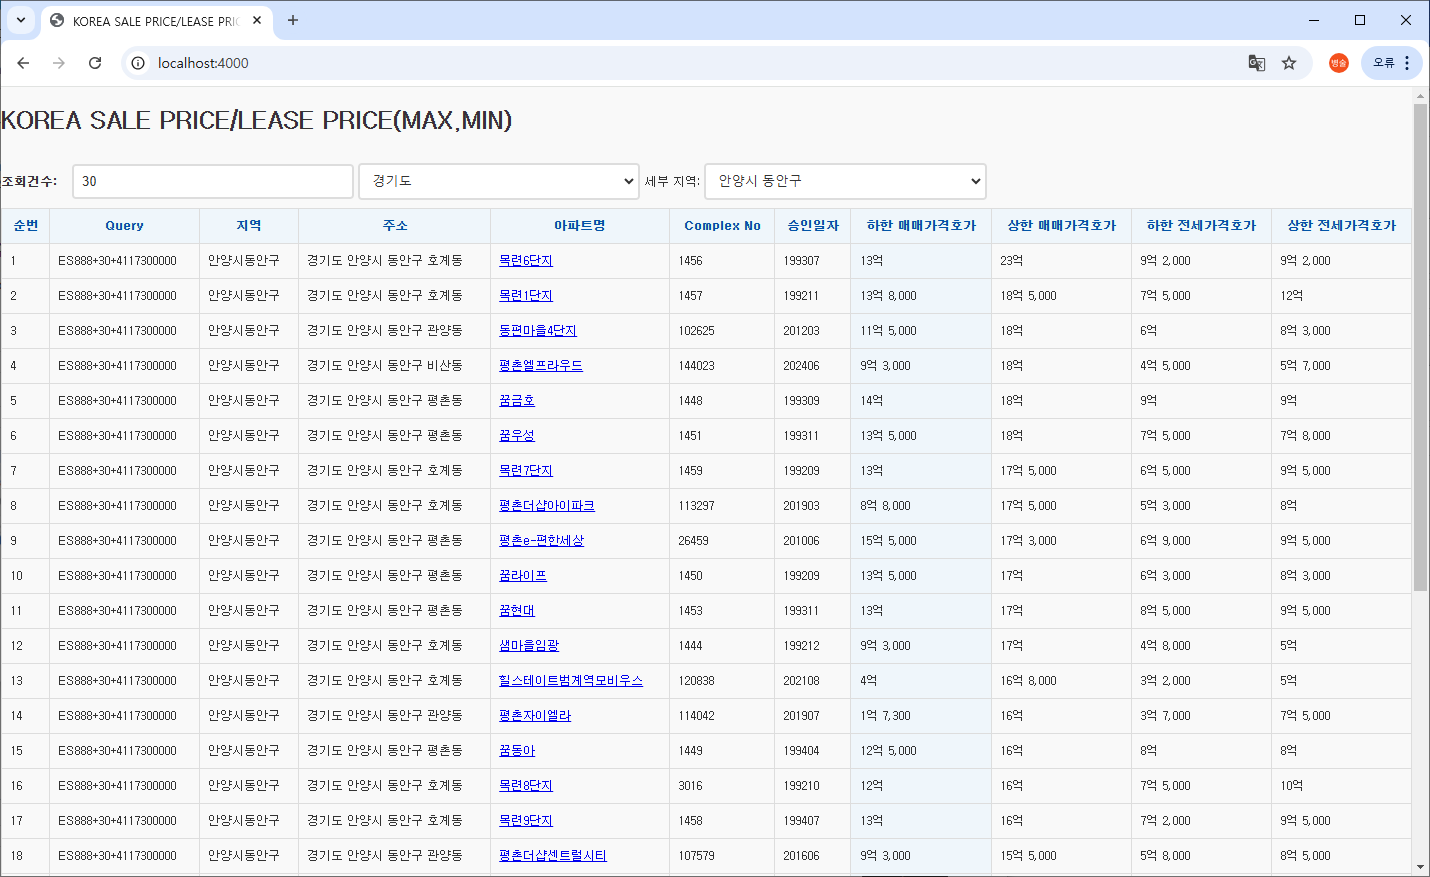Go back with browser back arrow
The image size is (1430, 877).
(23, 63)
